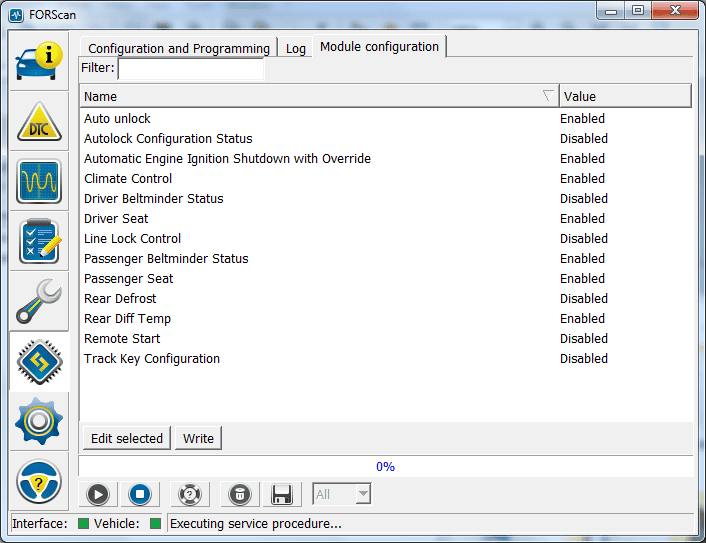Select Automatic Engine Ignition Shutdown with Override

pyautogui.click(x=386, y=158)
